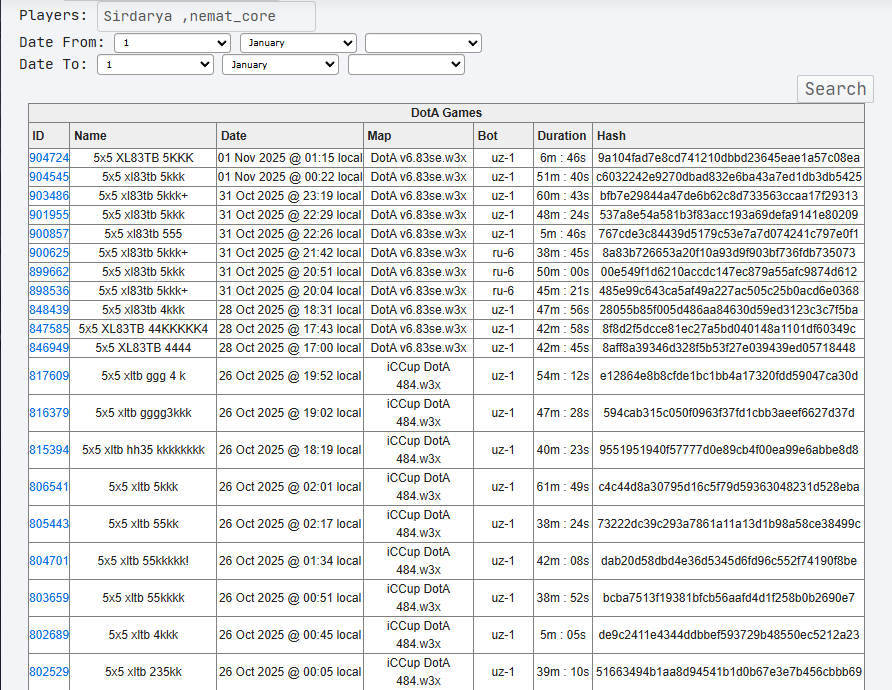
Task: Click the Map column header
Action: point(418,136)
